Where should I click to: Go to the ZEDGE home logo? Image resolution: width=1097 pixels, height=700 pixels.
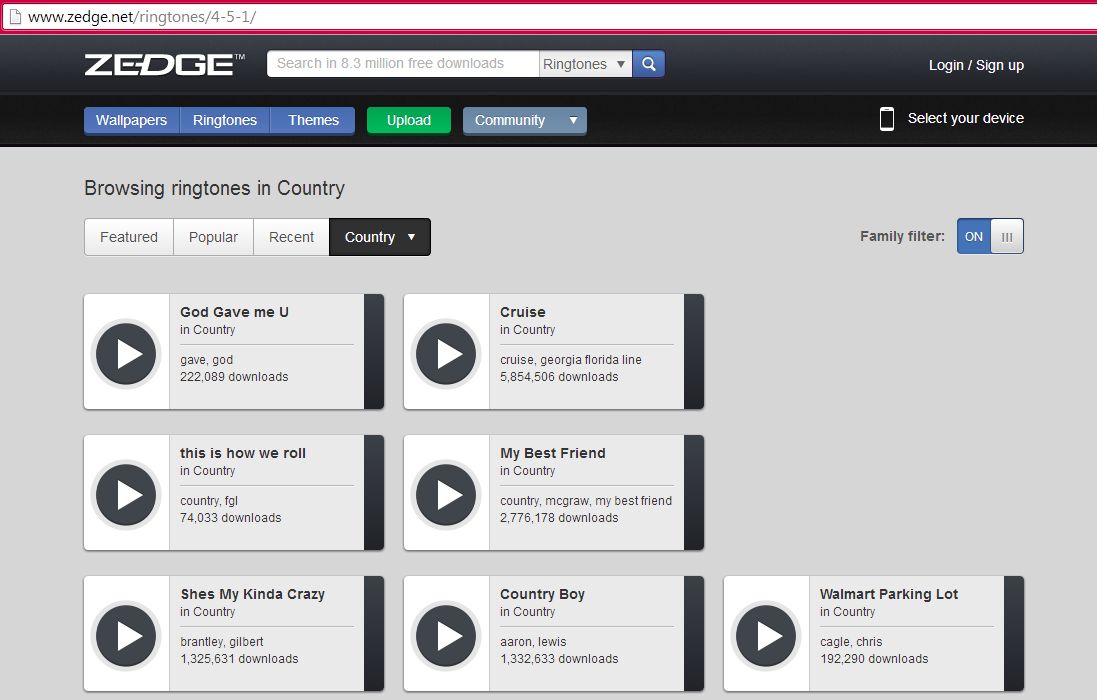[x=164, y=65]
